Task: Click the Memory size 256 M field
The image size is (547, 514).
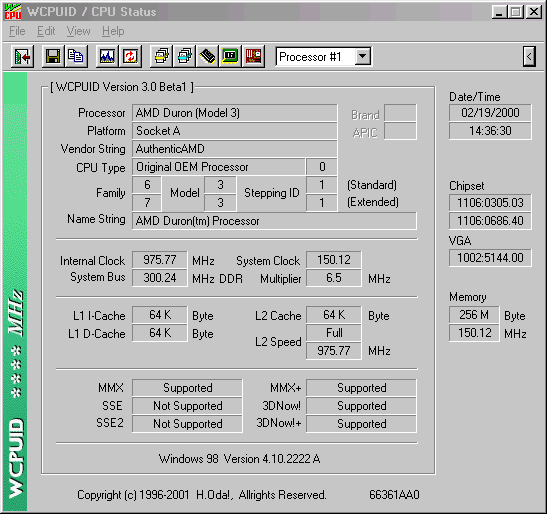Action: (474, 315)
